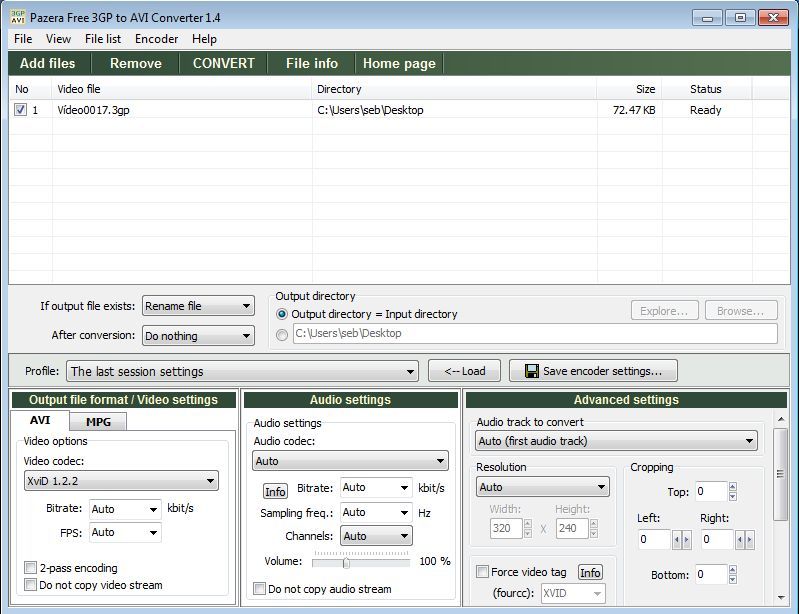Click Remove in the toolbar
The height and width of the screenshot is (614, 799).
(x=136, y=63)
